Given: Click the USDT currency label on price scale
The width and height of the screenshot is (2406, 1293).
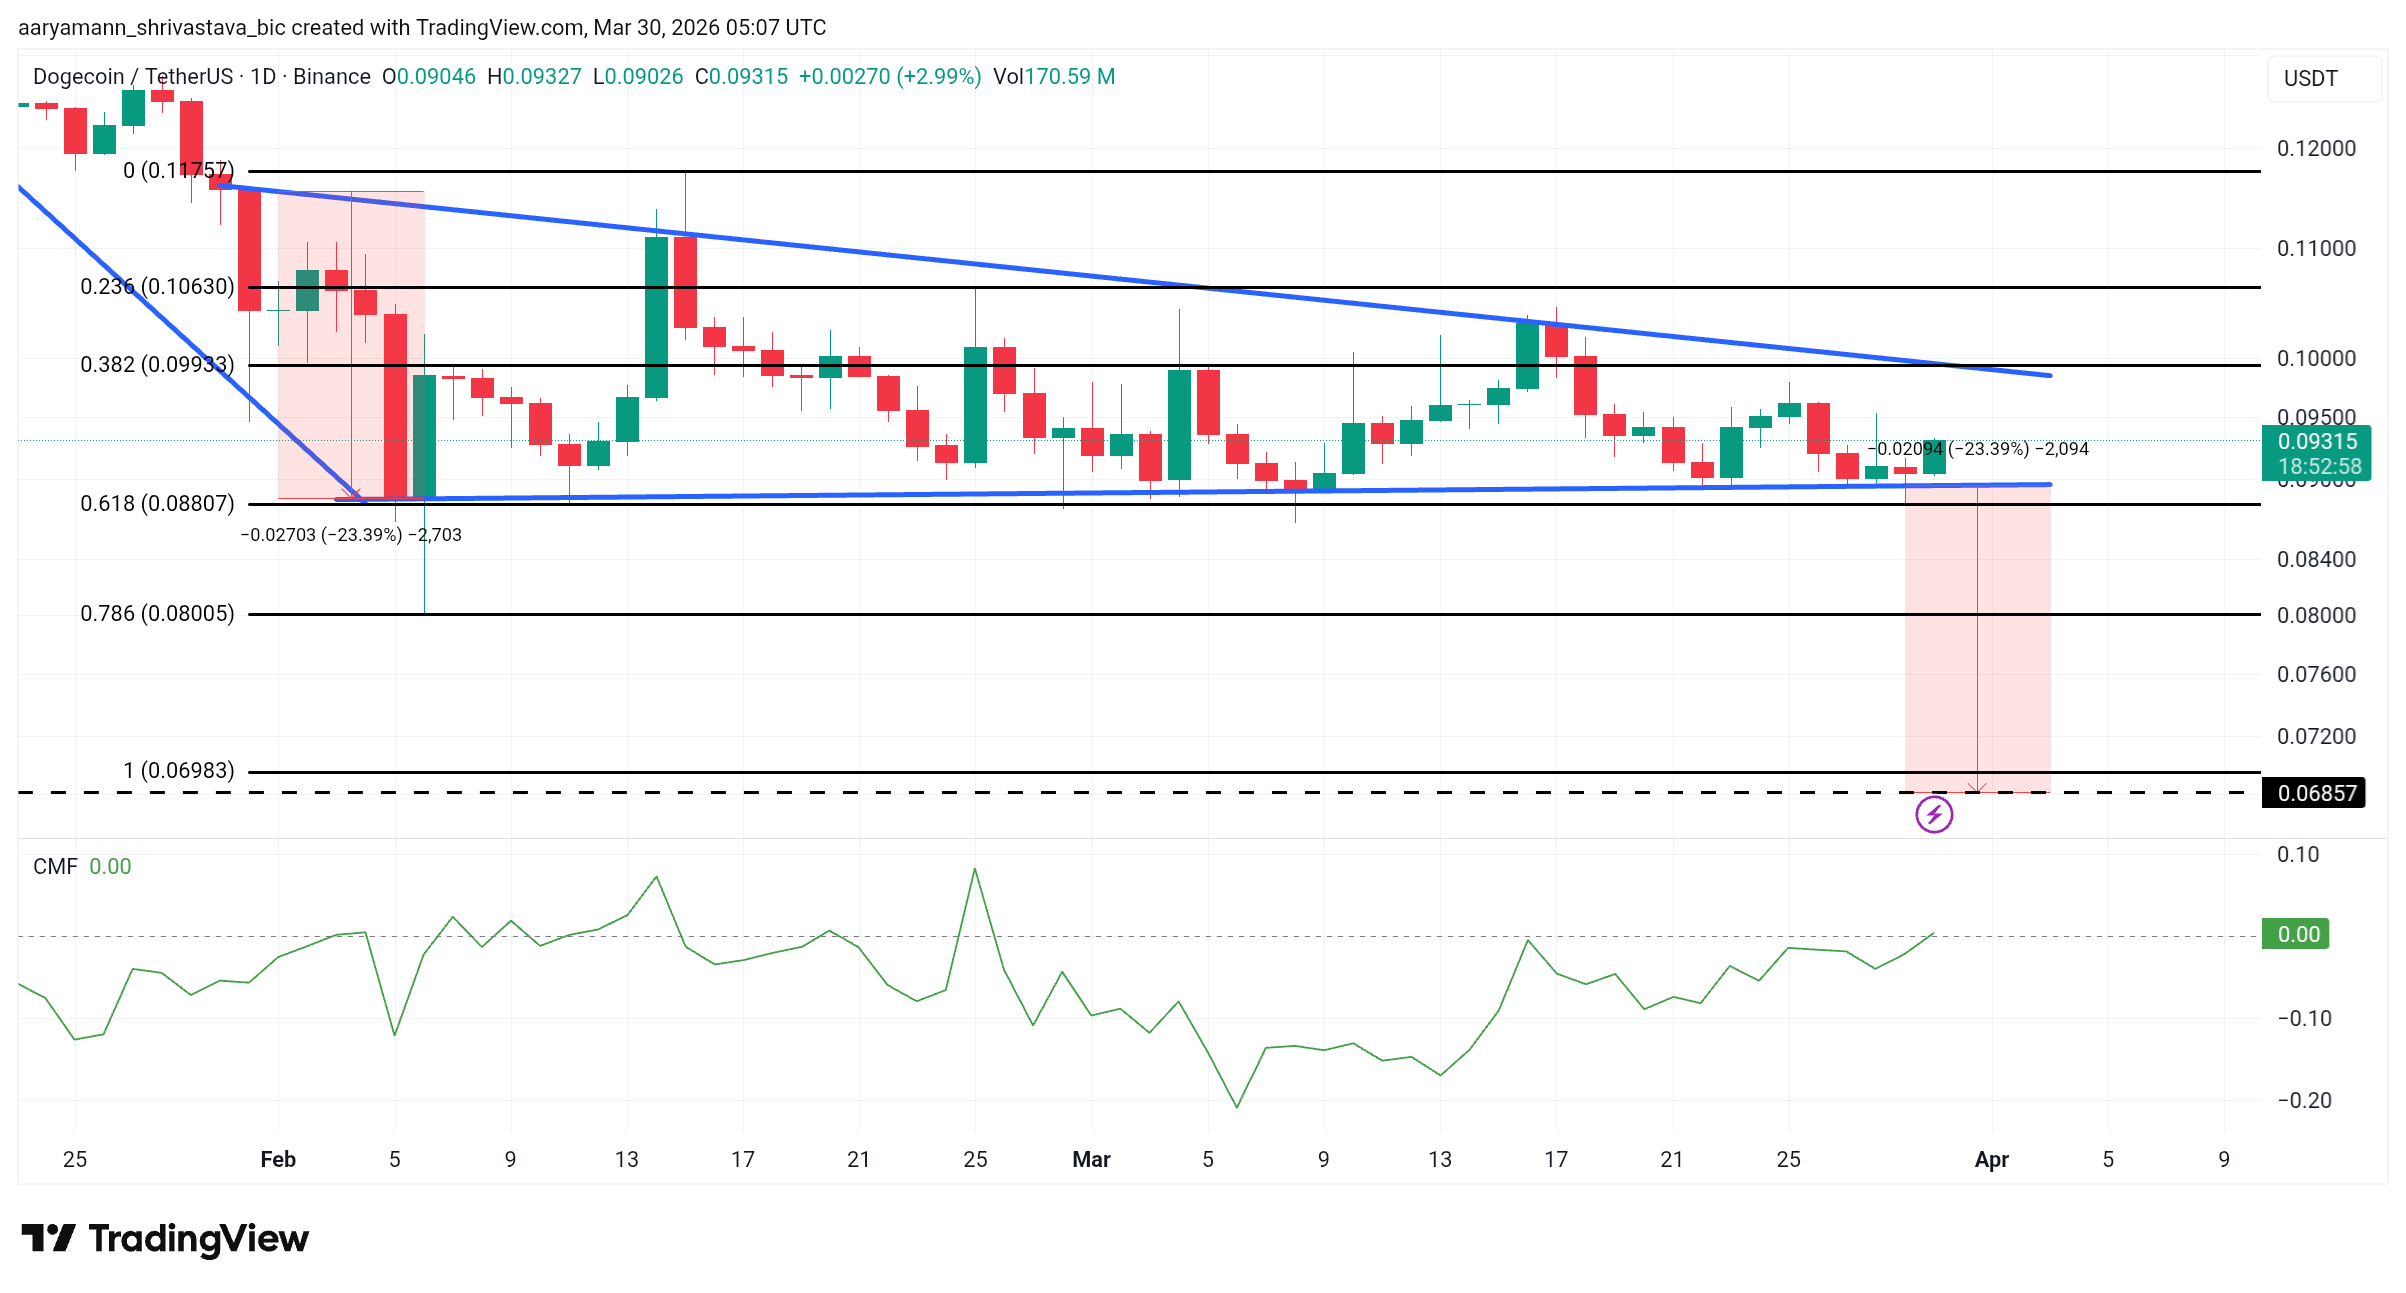Looking at the screenshot, I should click(2310, 78).
